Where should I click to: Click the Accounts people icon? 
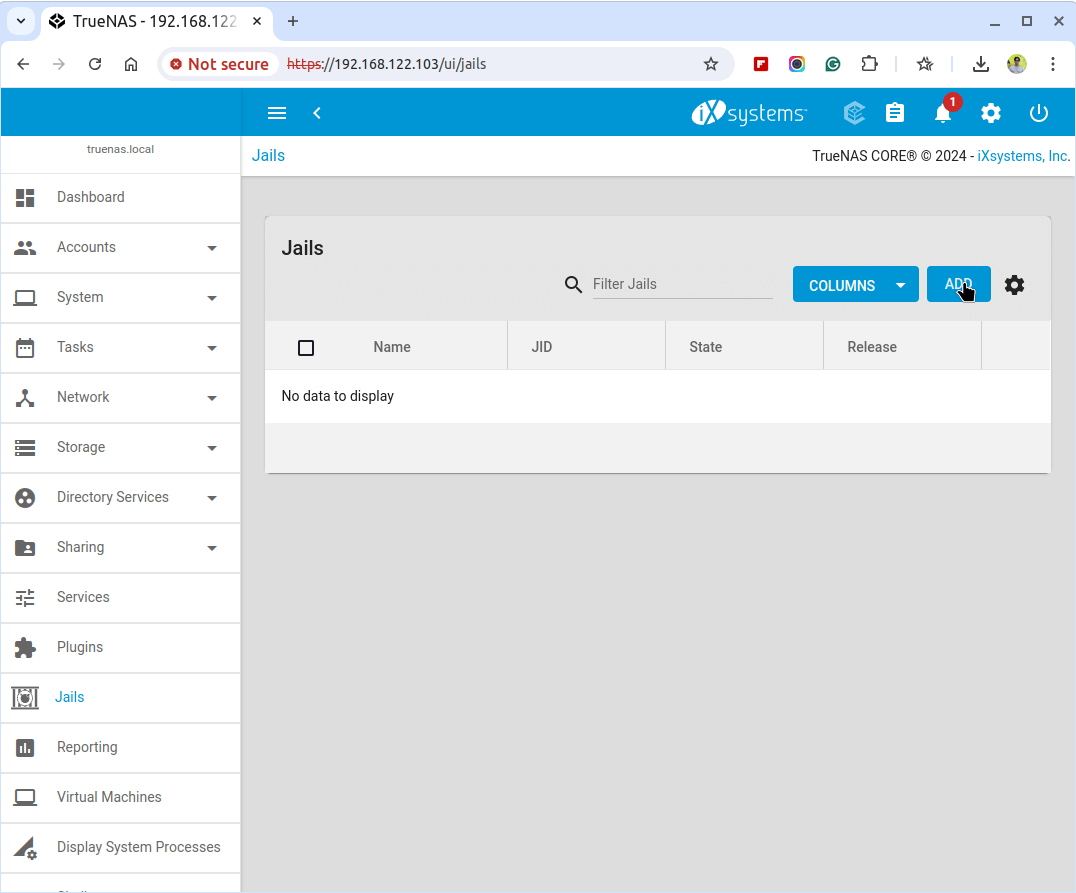pyautogui.click(x=25, y=248)
